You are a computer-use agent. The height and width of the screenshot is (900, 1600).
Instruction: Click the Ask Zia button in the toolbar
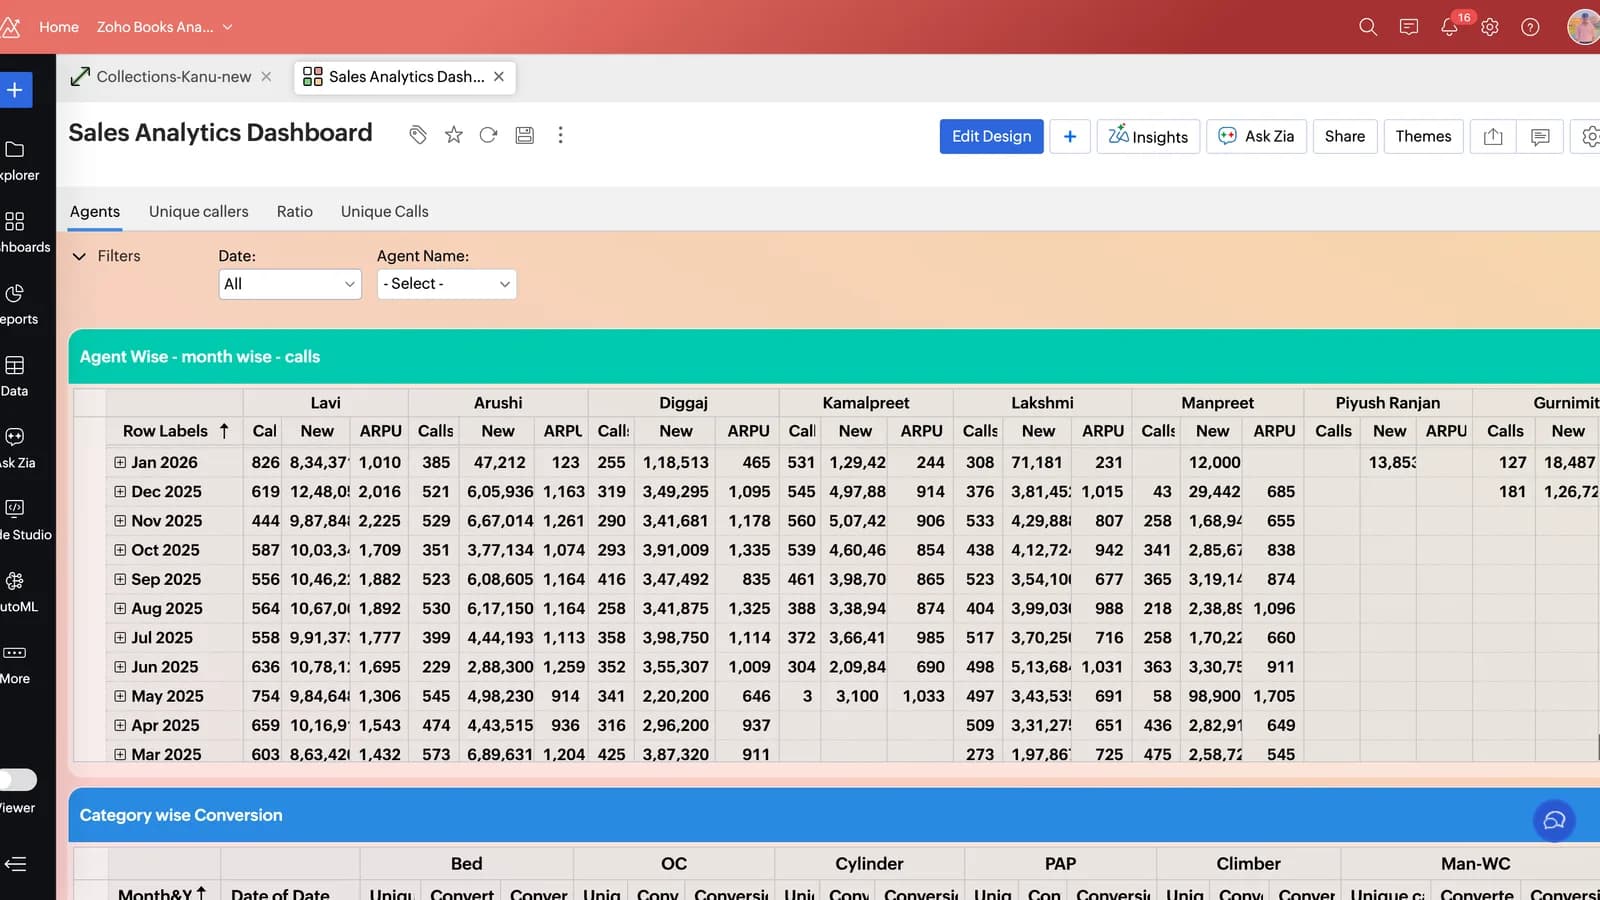(x=1256, y=136)
